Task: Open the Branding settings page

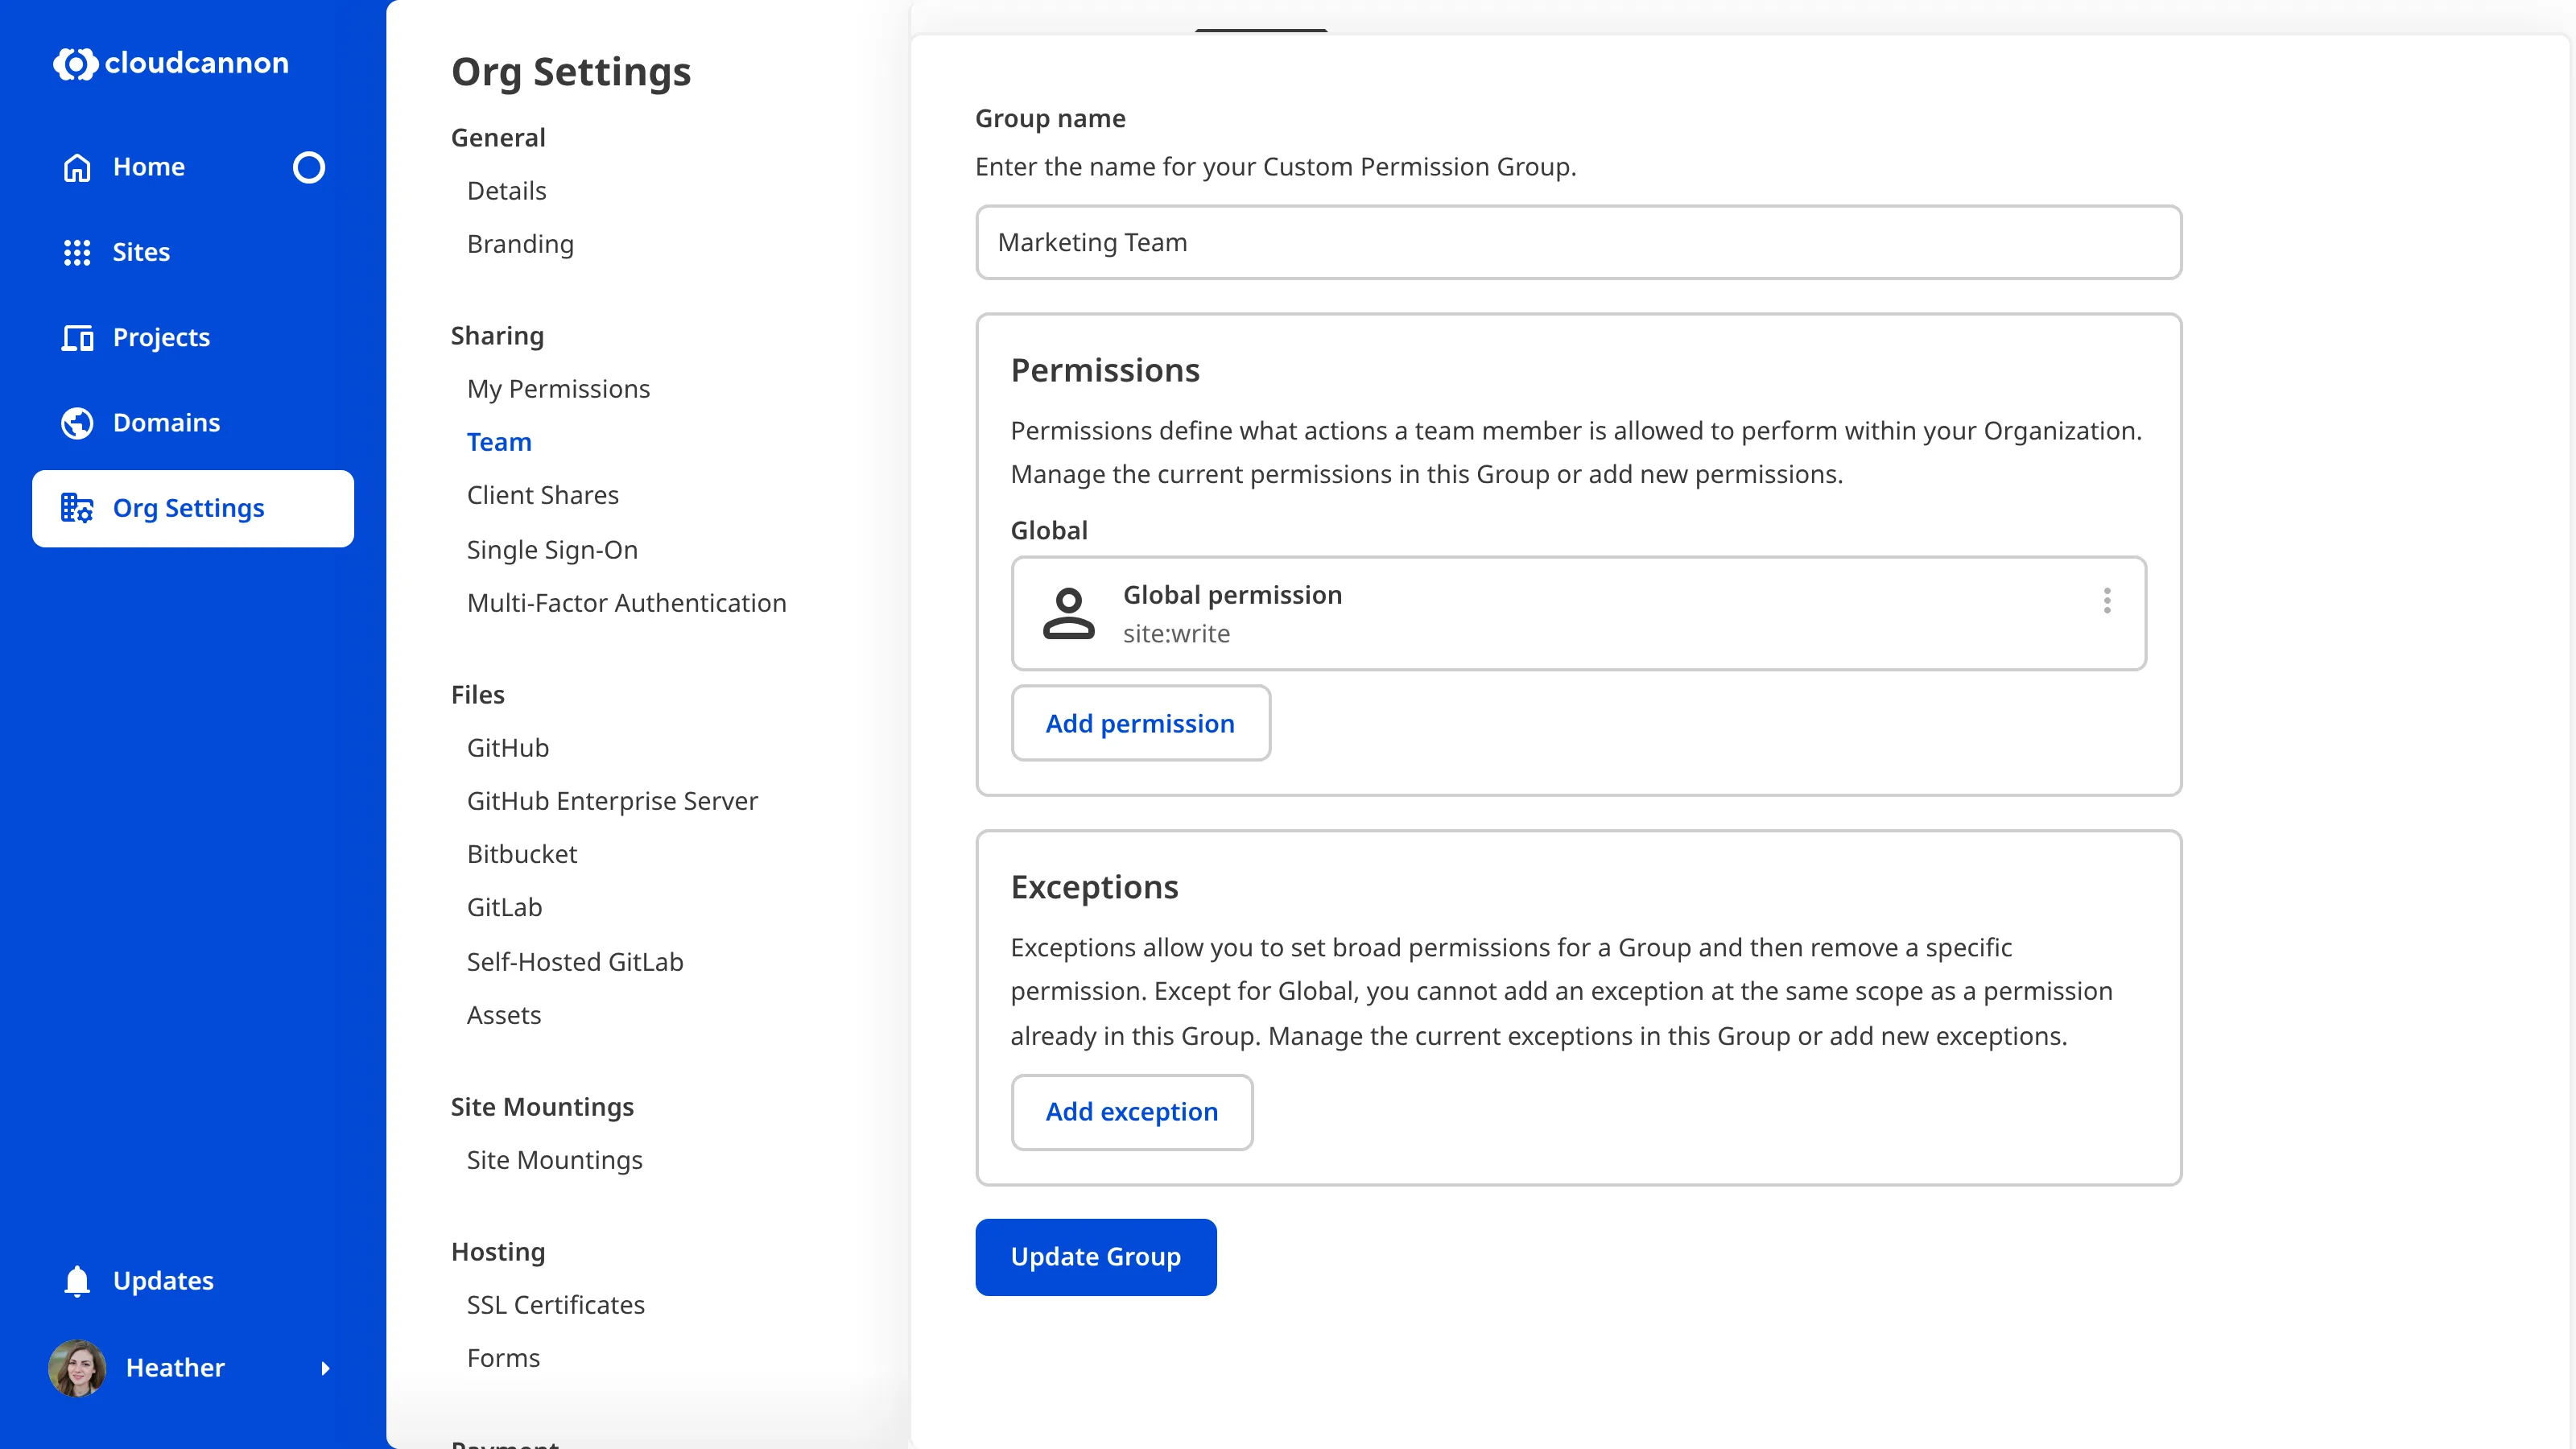Action: point(520,243)
